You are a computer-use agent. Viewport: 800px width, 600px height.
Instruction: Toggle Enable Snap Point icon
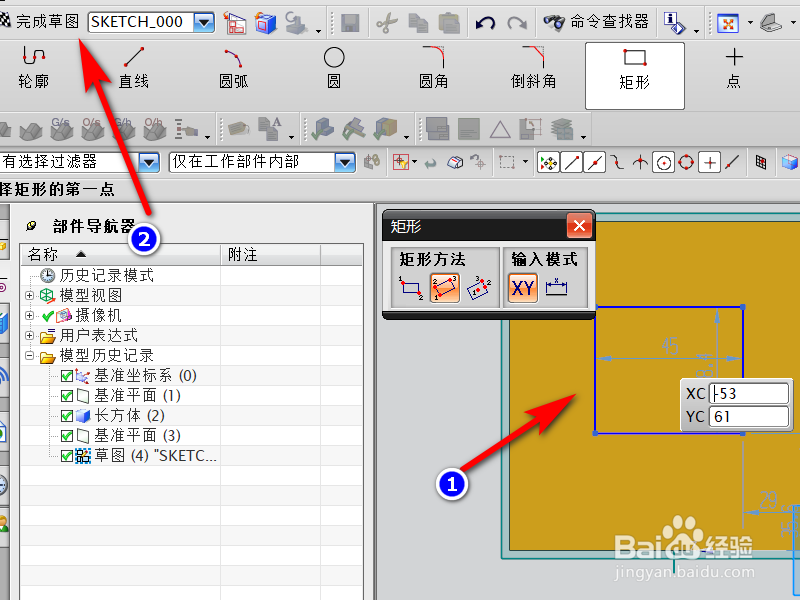pos(549,163)
